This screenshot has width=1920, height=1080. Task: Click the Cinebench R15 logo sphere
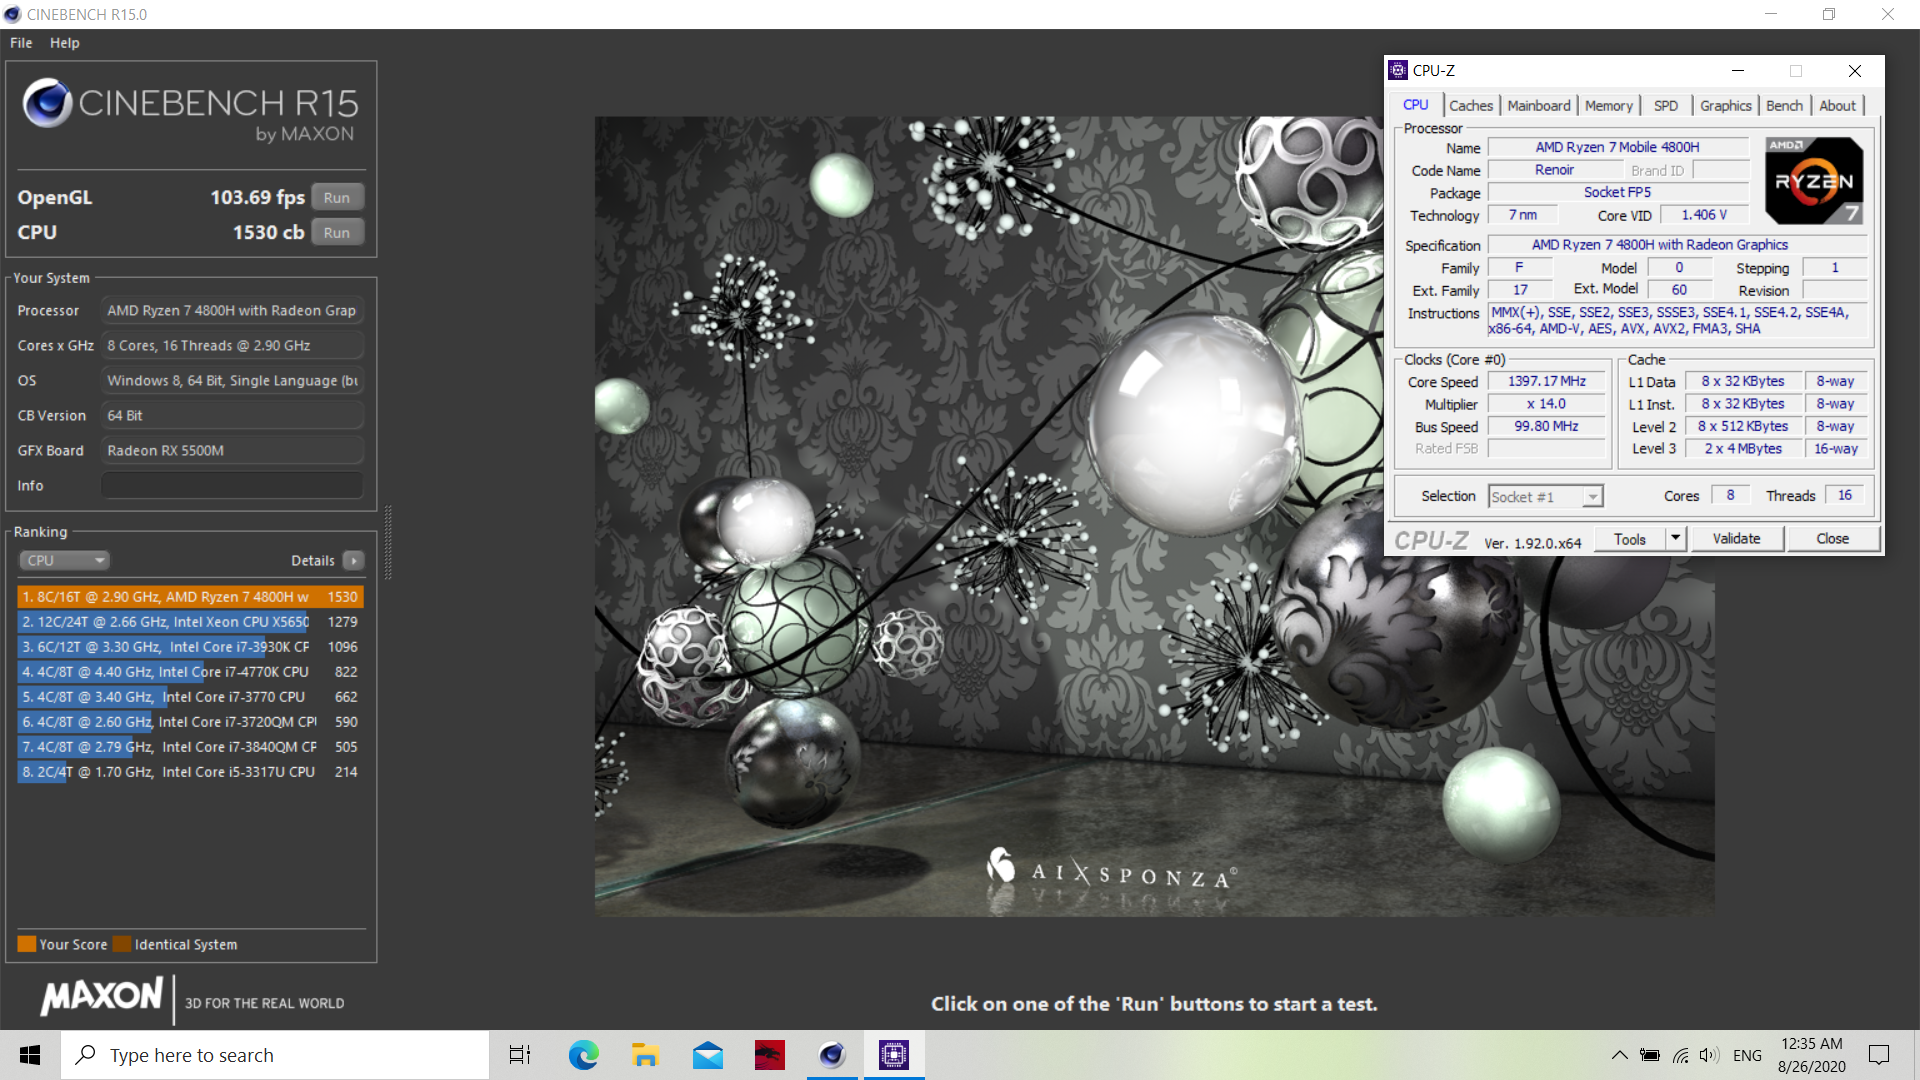[x=47, y=102]
